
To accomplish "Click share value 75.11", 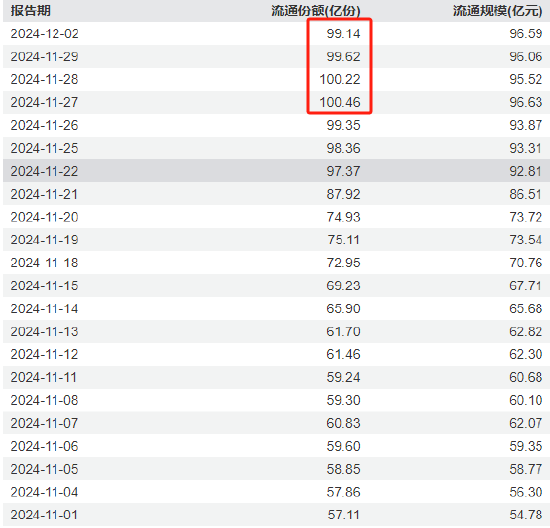I will (343, 240).
